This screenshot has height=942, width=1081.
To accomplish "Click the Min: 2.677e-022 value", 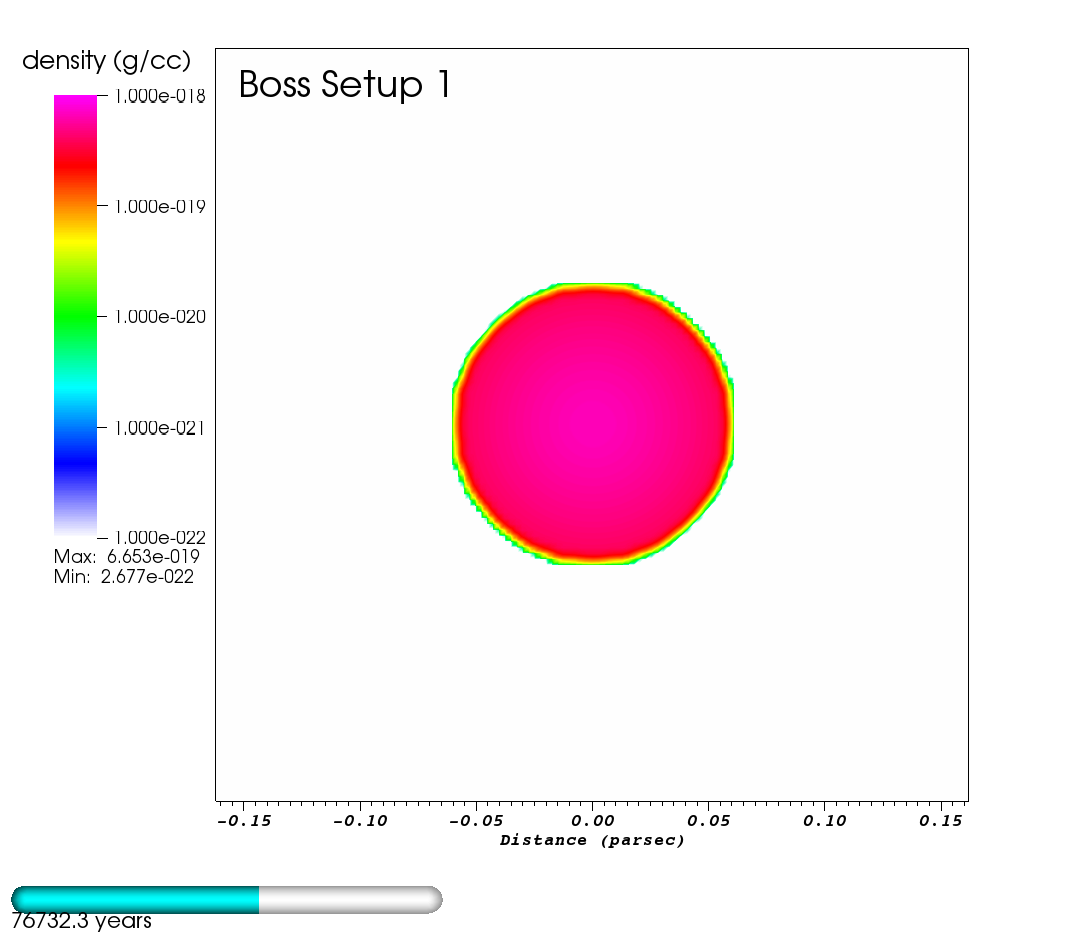I will pos(124,577).
